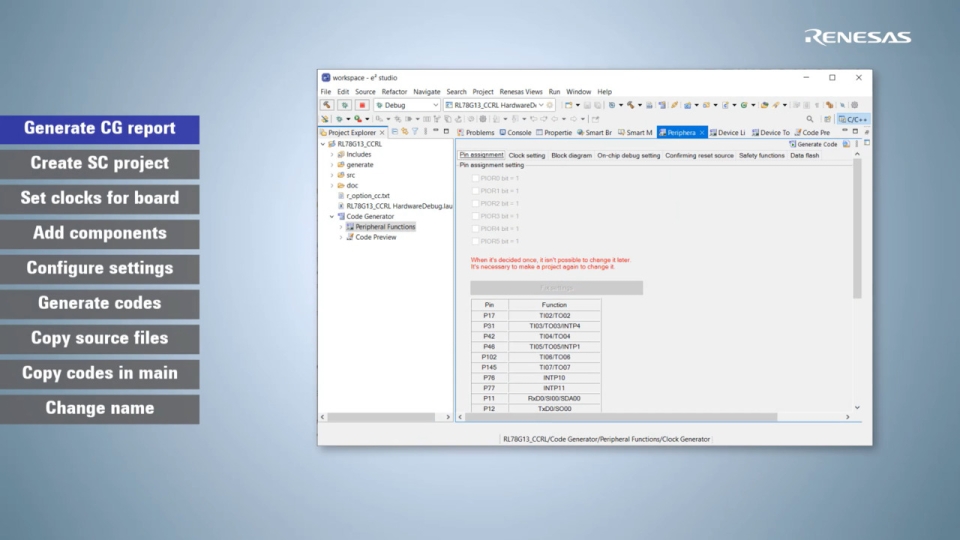Click the green Debug launch icon
Viewport: 960px width, 540px height.
click(344, 105)
